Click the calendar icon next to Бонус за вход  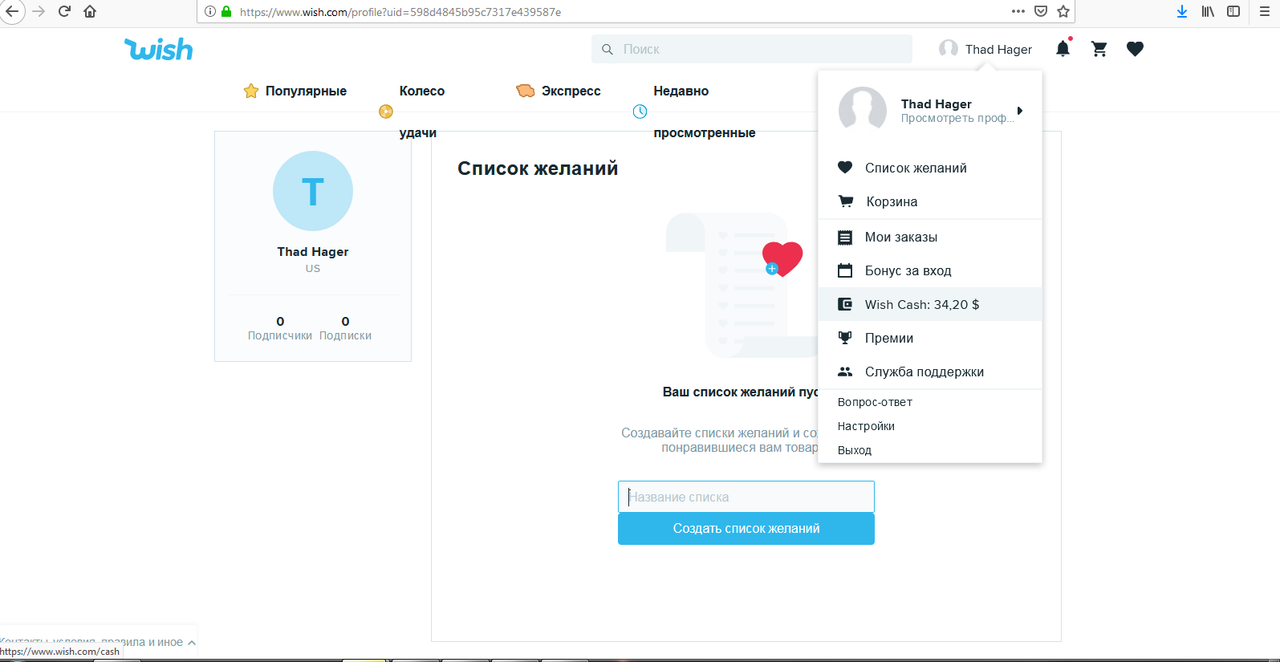point(845,270)
